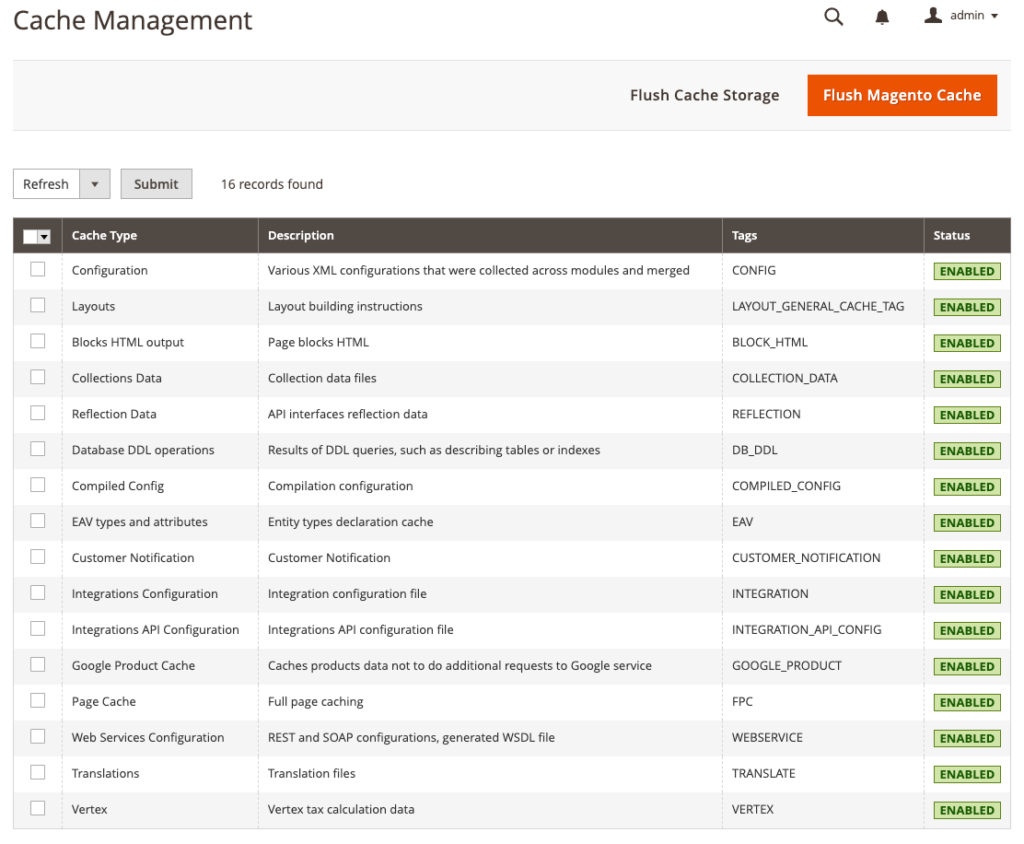The width and height of the screenshot is (1024, 844).
Task: Open the notifications bell icon
Action: (x=881, y=16)
